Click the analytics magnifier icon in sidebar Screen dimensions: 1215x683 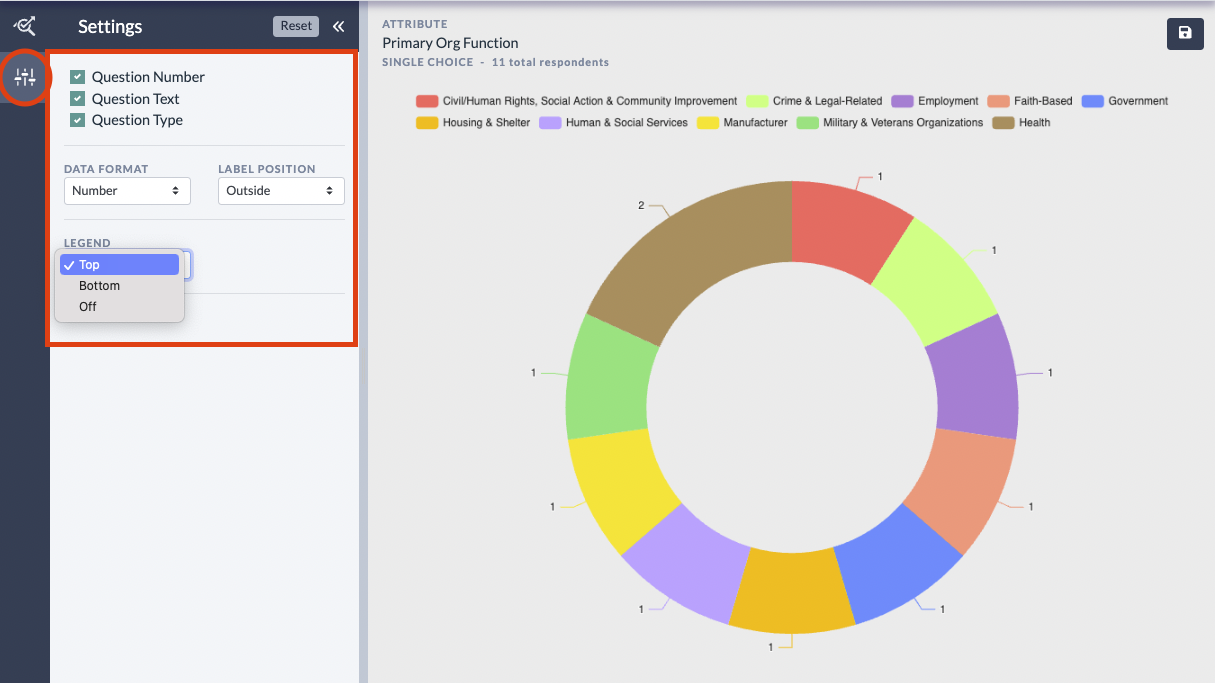pos(24,26)
